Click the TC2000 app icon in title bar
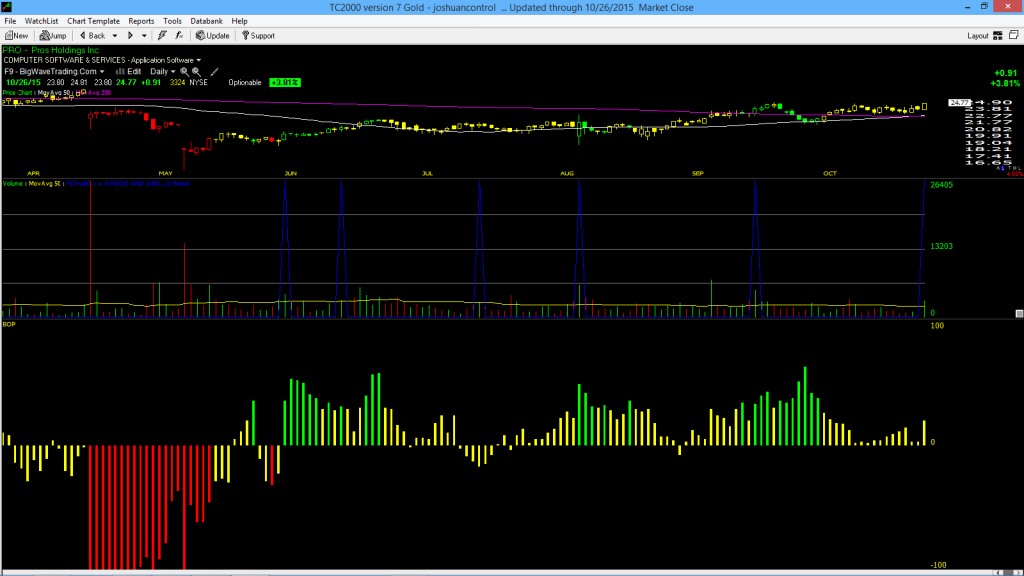This screenshot has height=576, width=1024. [7, 7]
